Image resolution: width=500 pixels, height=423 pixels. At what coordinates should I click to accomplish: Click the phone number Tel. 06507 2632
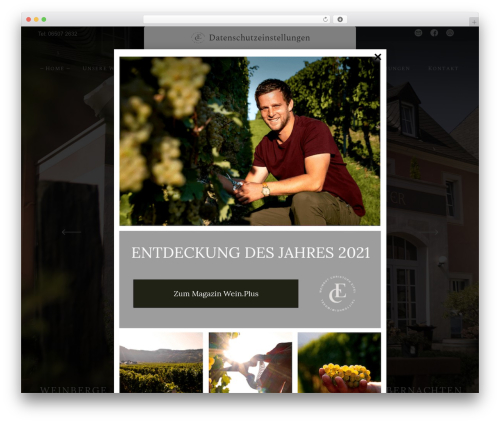(57, 34)
